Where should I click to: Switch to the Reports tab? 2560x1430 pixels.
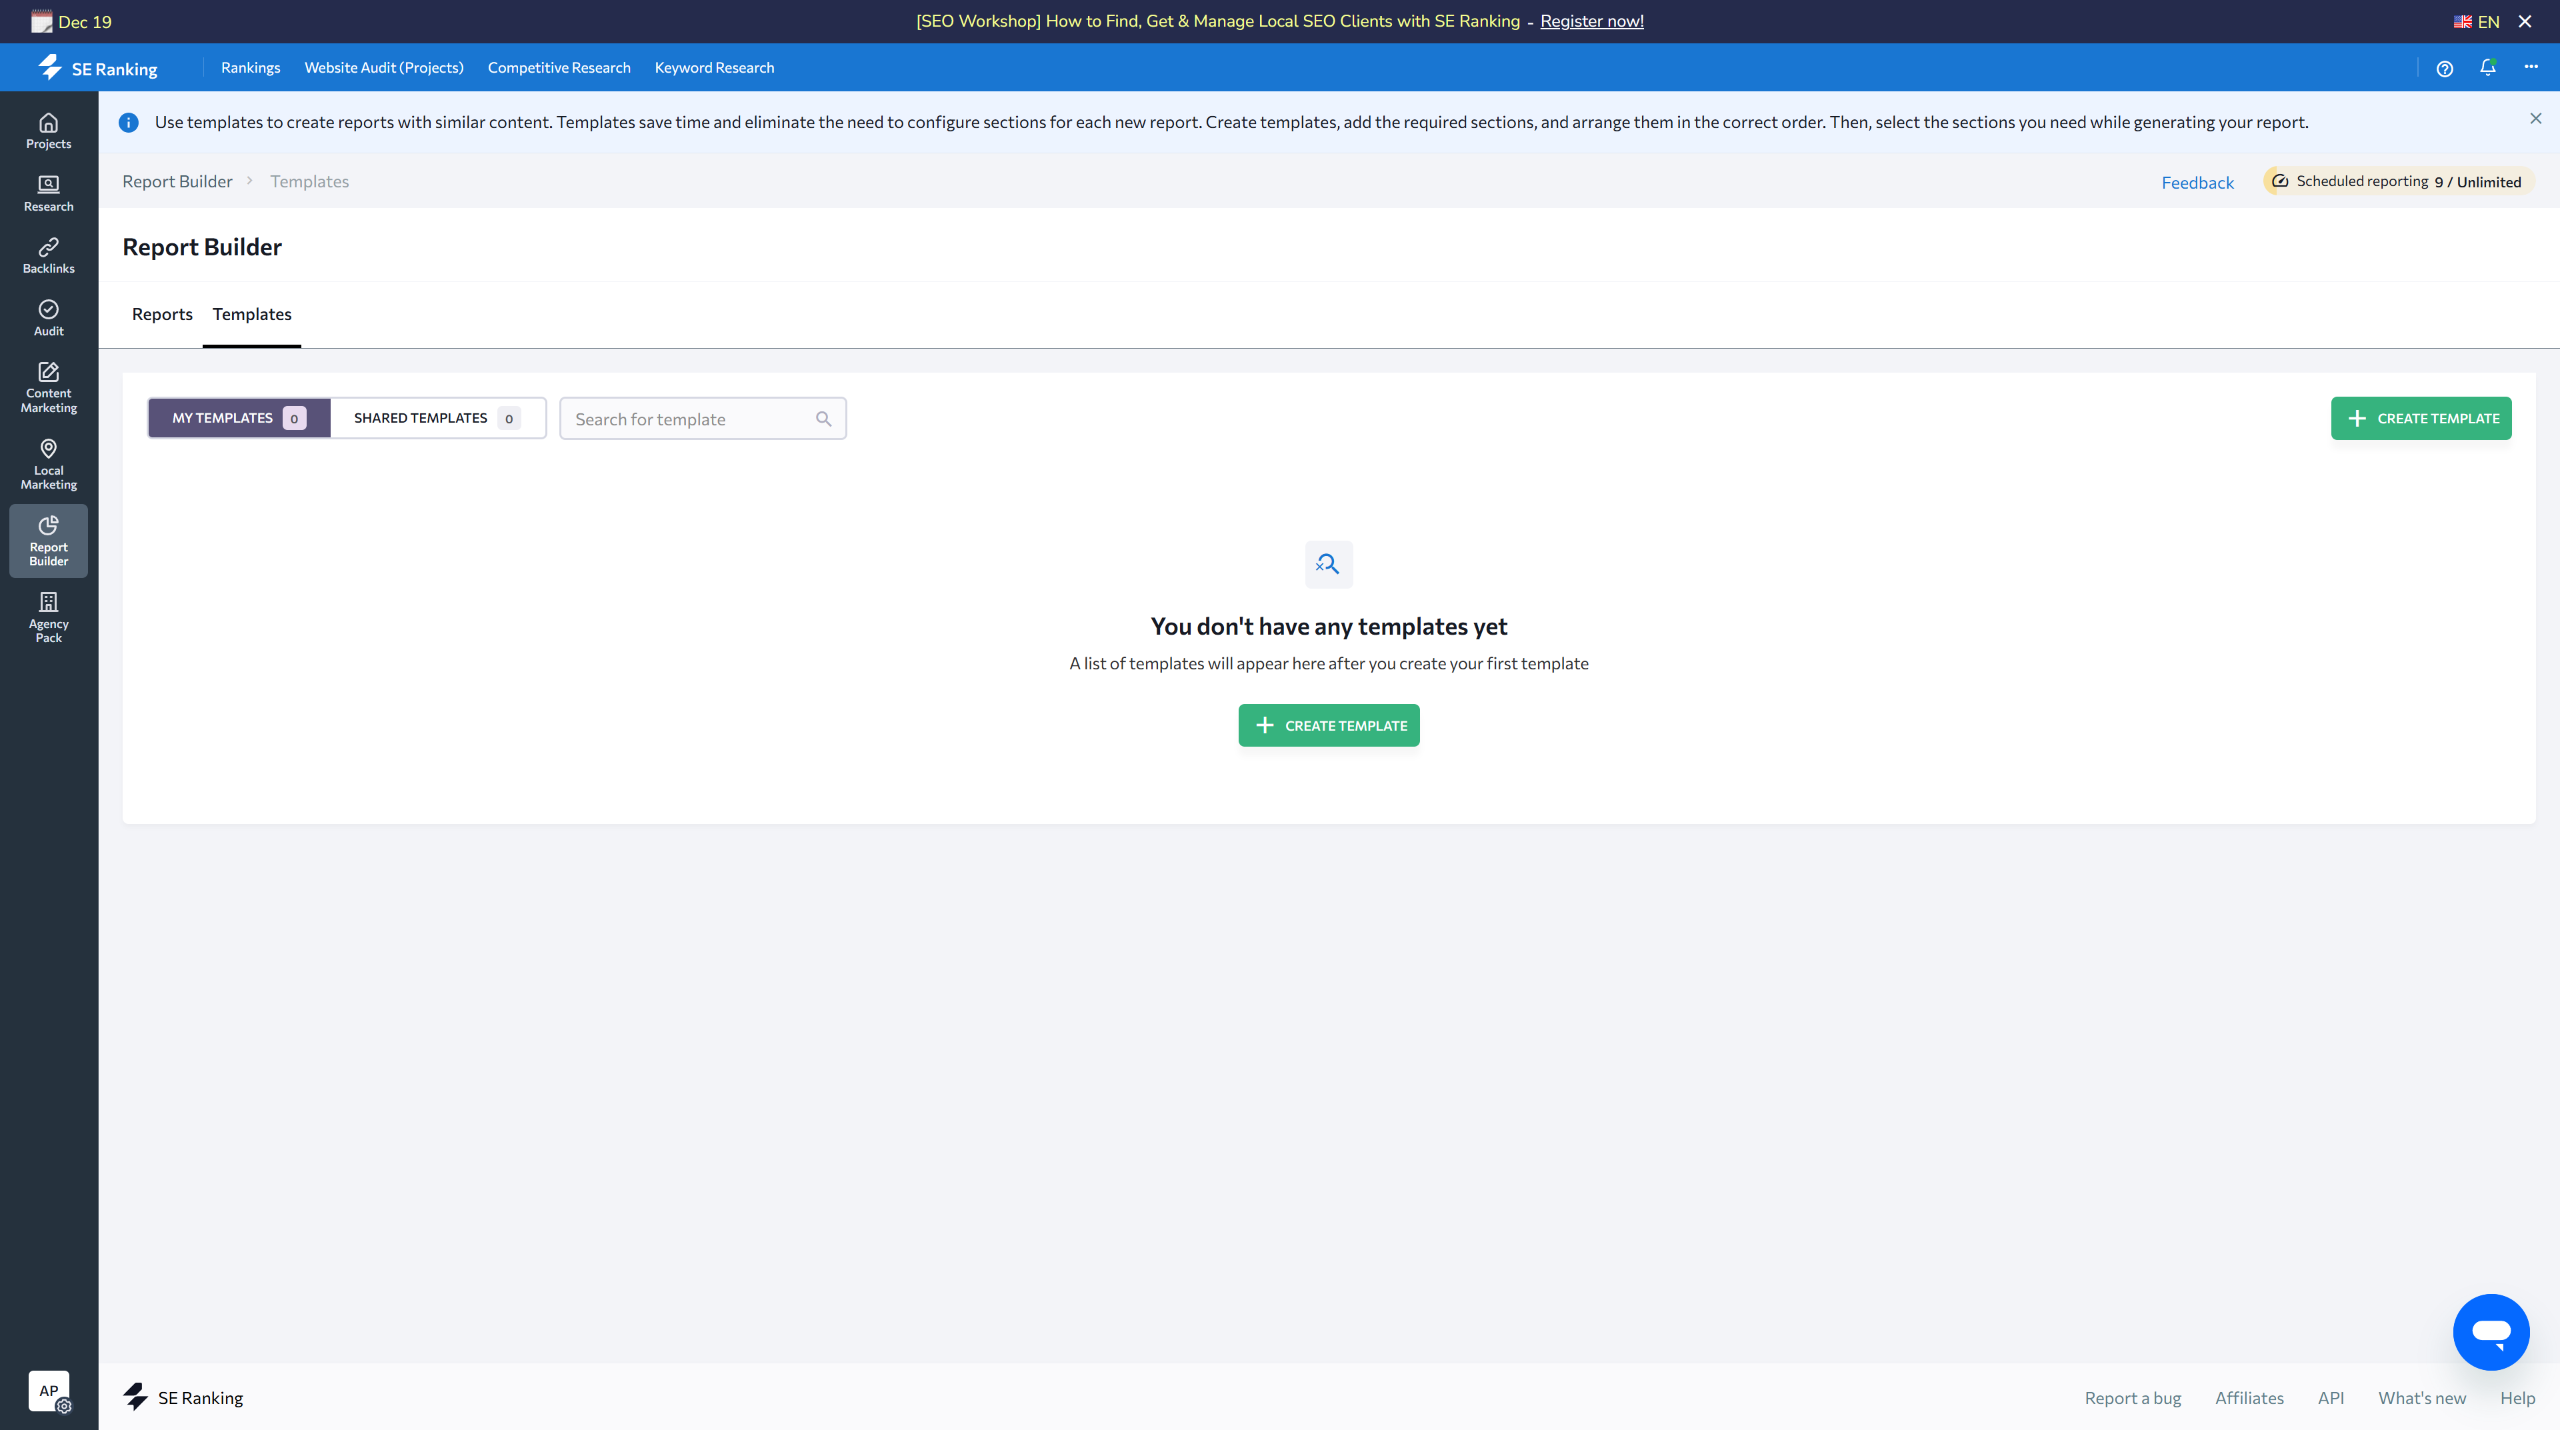pos(162,314)
